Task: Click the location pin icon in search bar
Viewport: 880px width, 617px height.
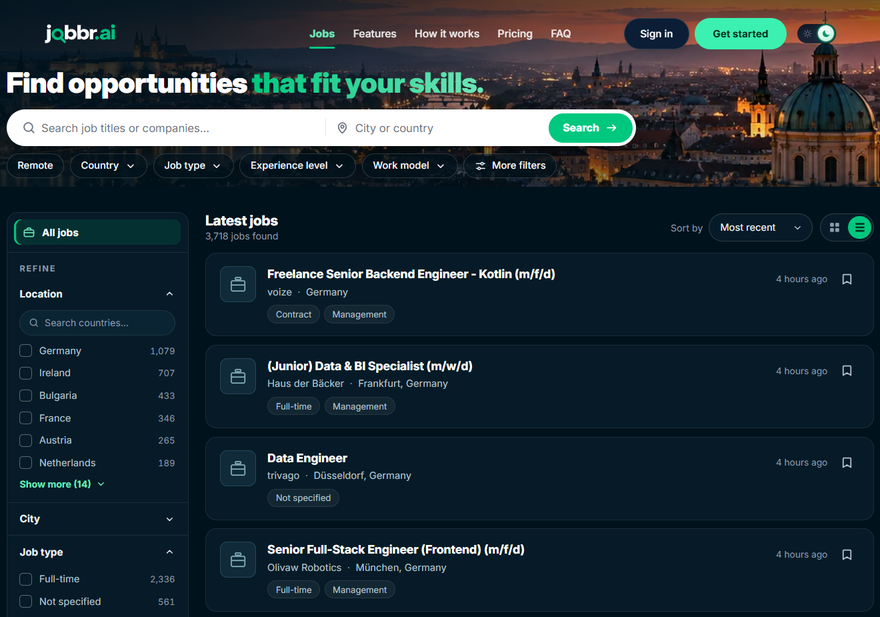Action: pyautogui.click(x=342, y=128)
